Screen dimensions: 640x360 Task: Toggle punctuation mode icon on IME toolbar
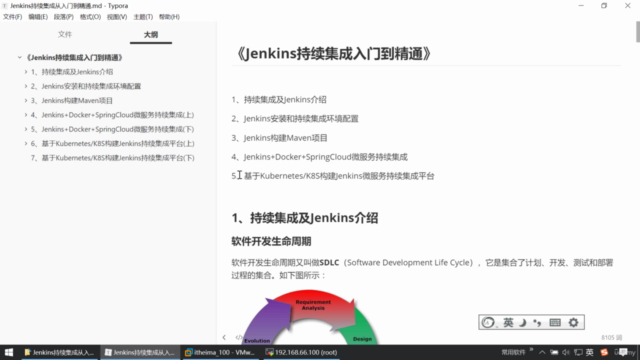coord(538,322)
